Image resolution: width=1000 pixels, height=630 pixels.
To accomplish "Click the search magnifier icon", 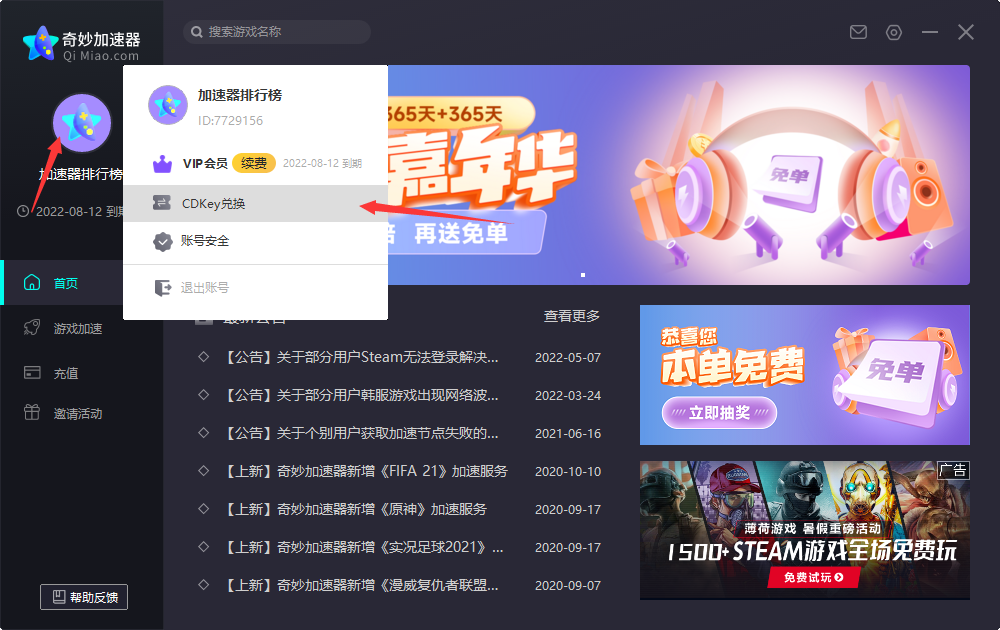I will [197, 32].
